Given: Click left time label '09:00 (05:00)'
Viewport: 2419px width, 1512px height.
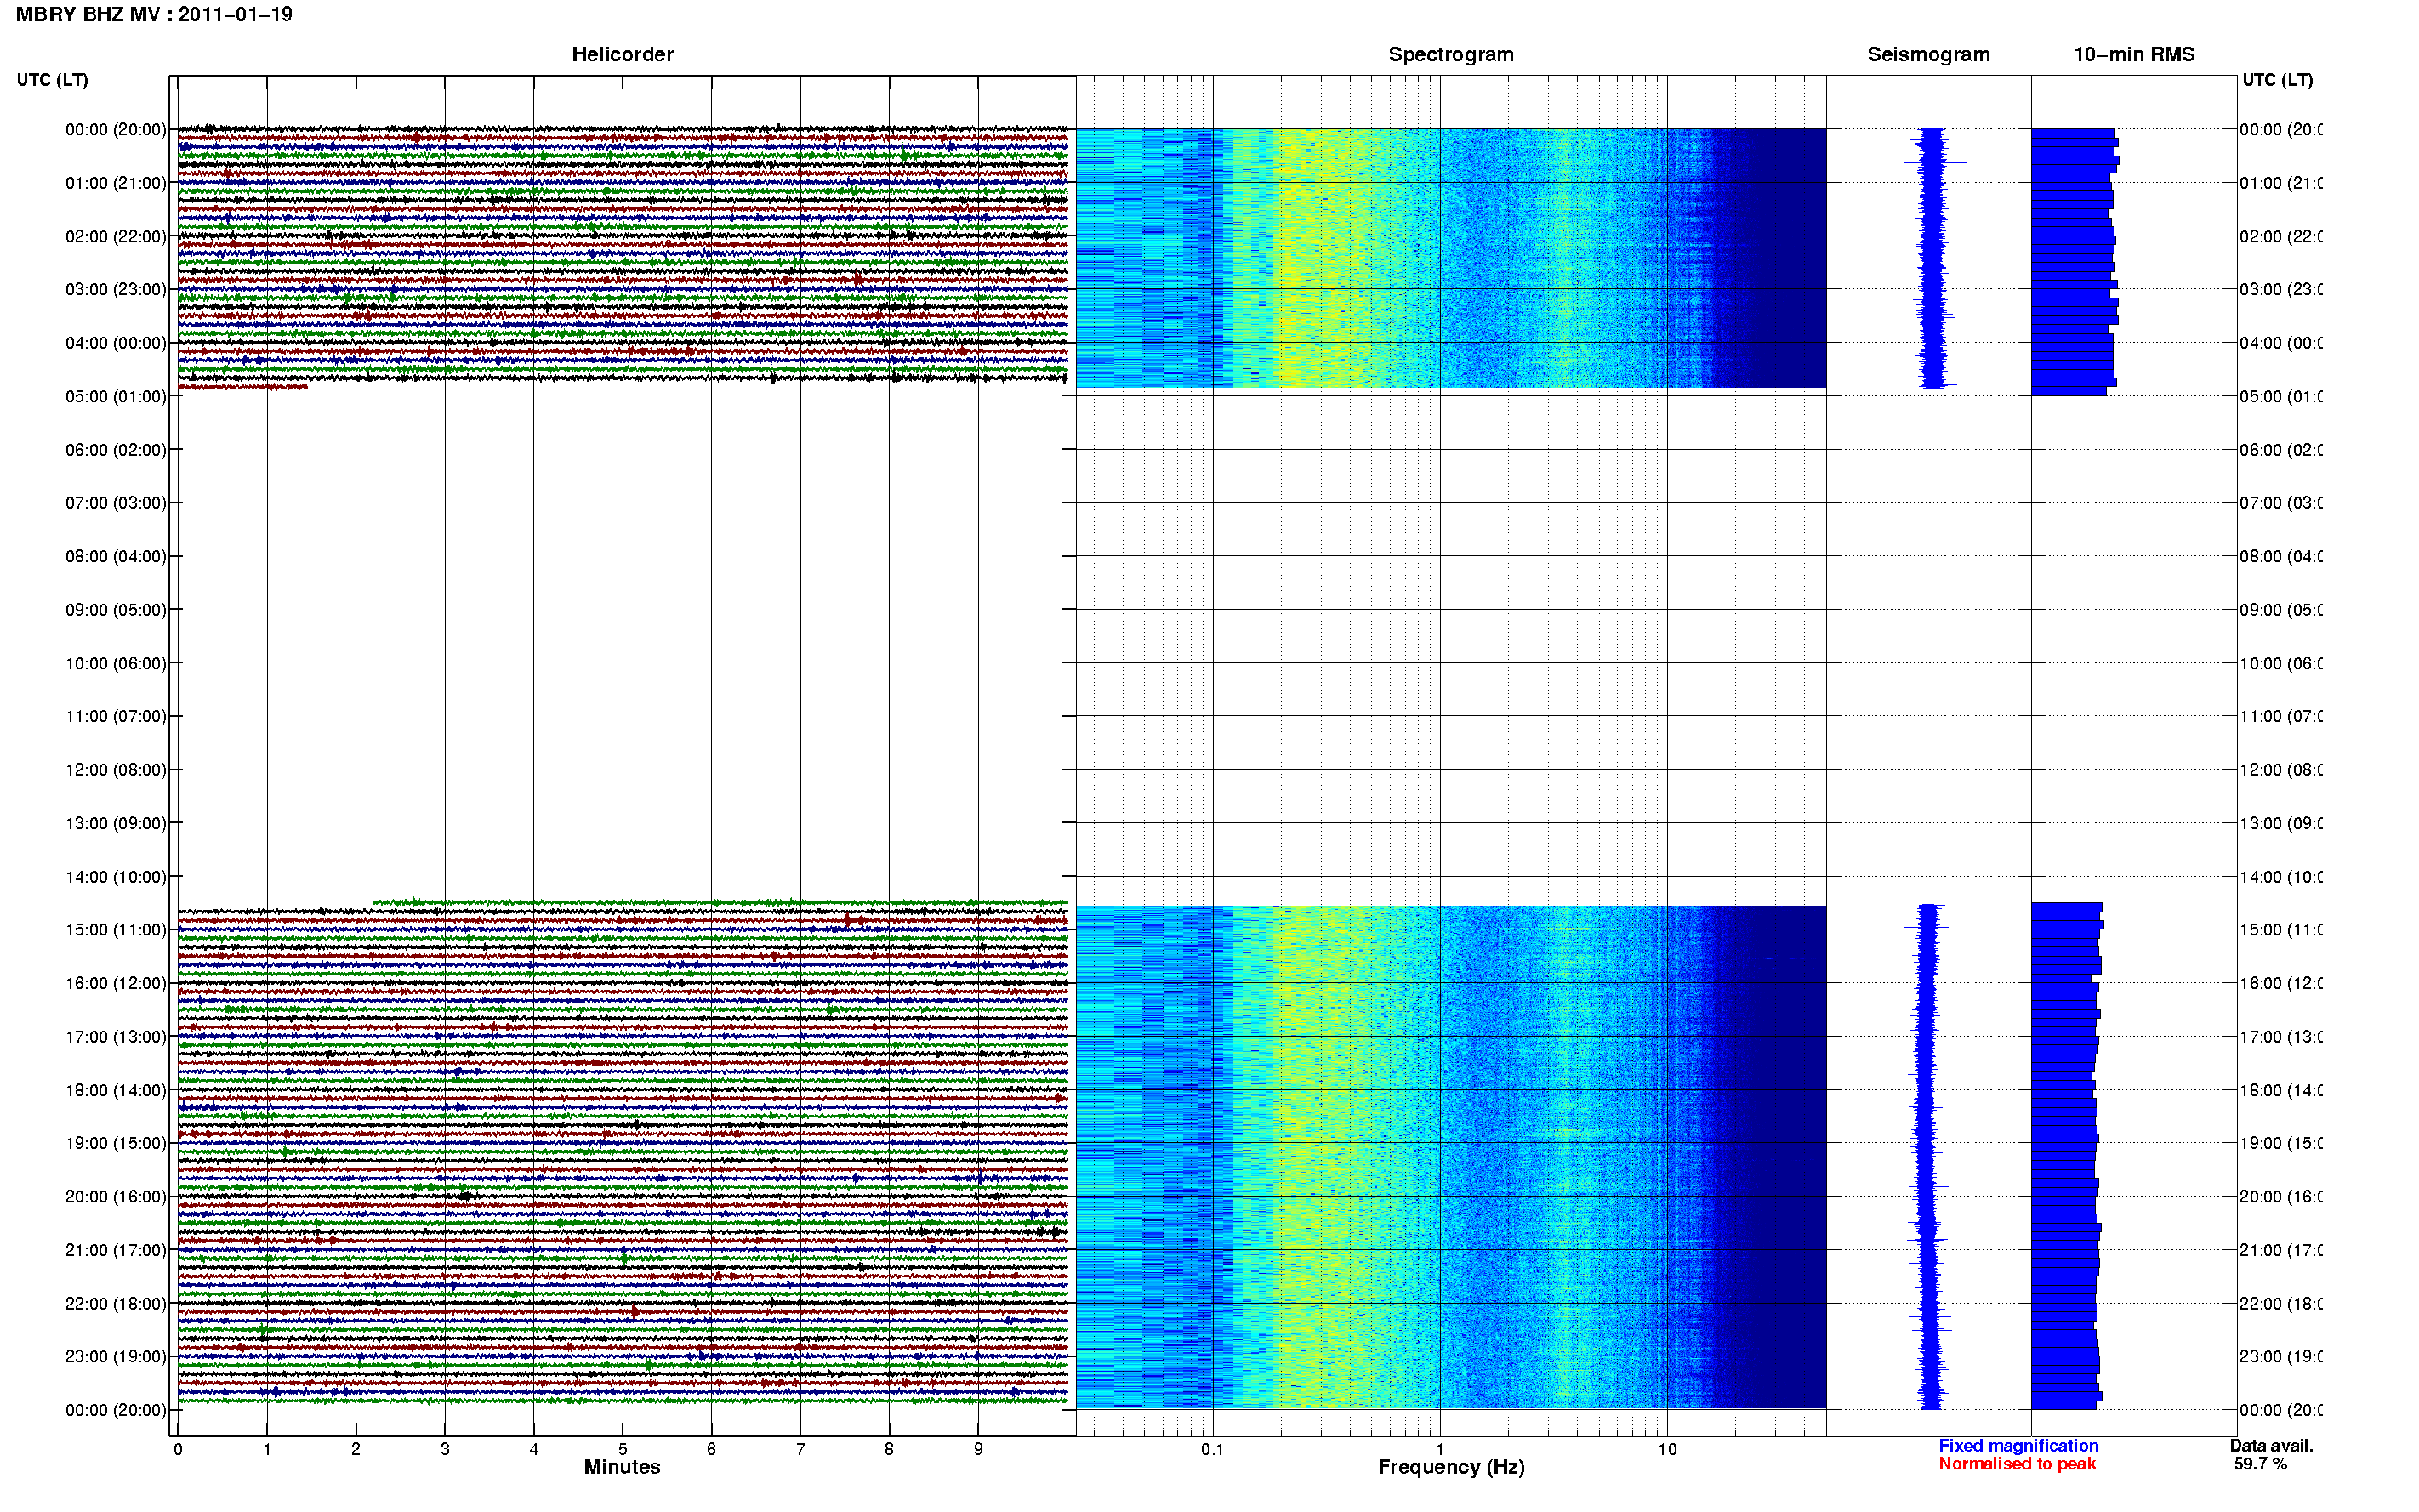Looking at the screenshot, I should (x=116, y=610).
